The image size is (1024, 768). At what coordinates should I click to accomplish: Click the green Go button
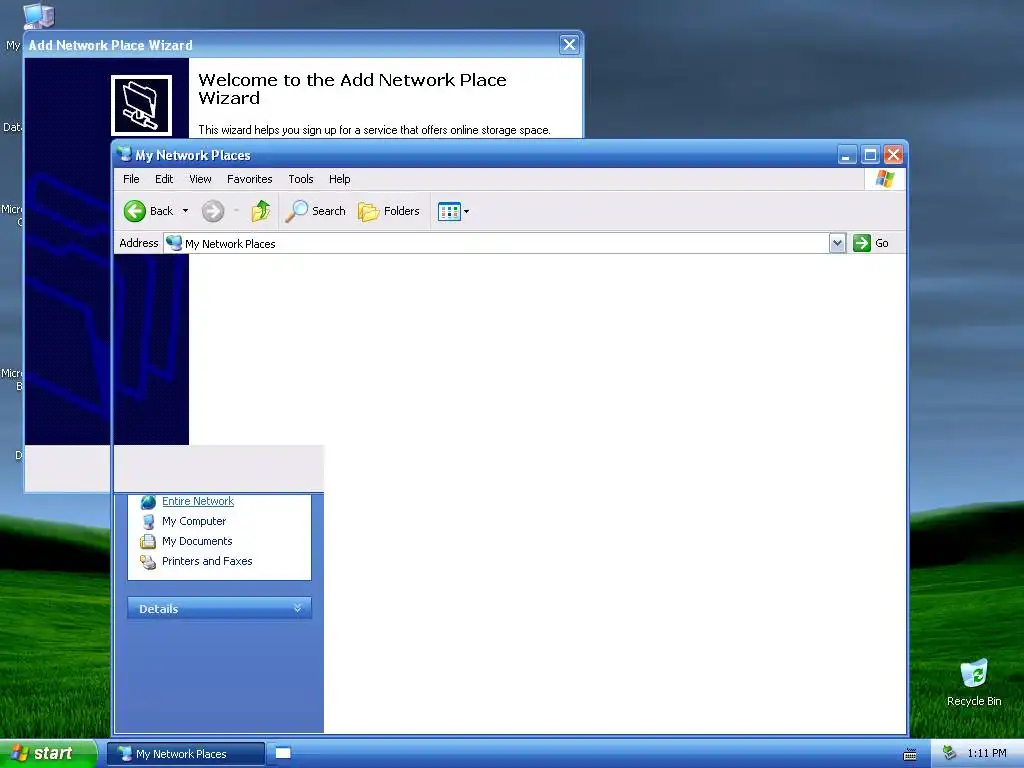[871, 243]
